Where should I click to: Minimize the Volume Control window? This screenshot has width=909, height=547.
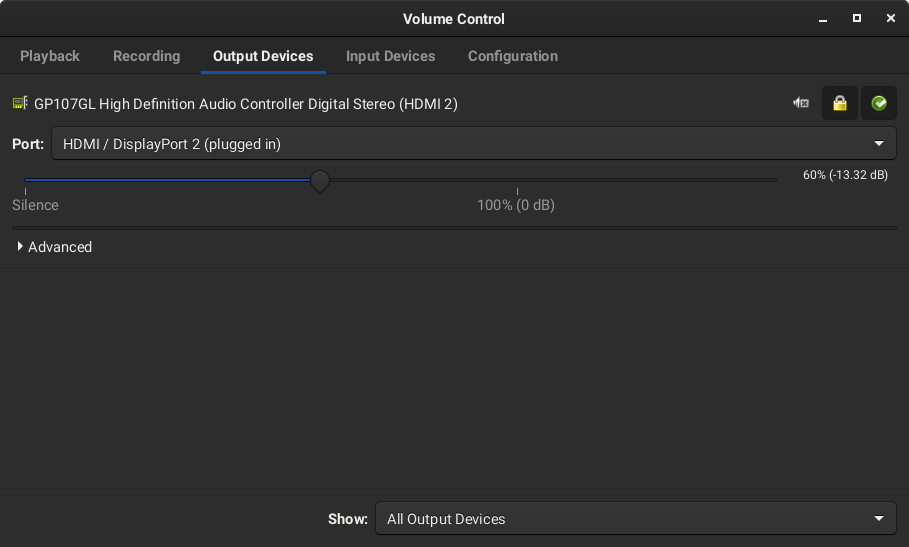(x=823, y=19)
